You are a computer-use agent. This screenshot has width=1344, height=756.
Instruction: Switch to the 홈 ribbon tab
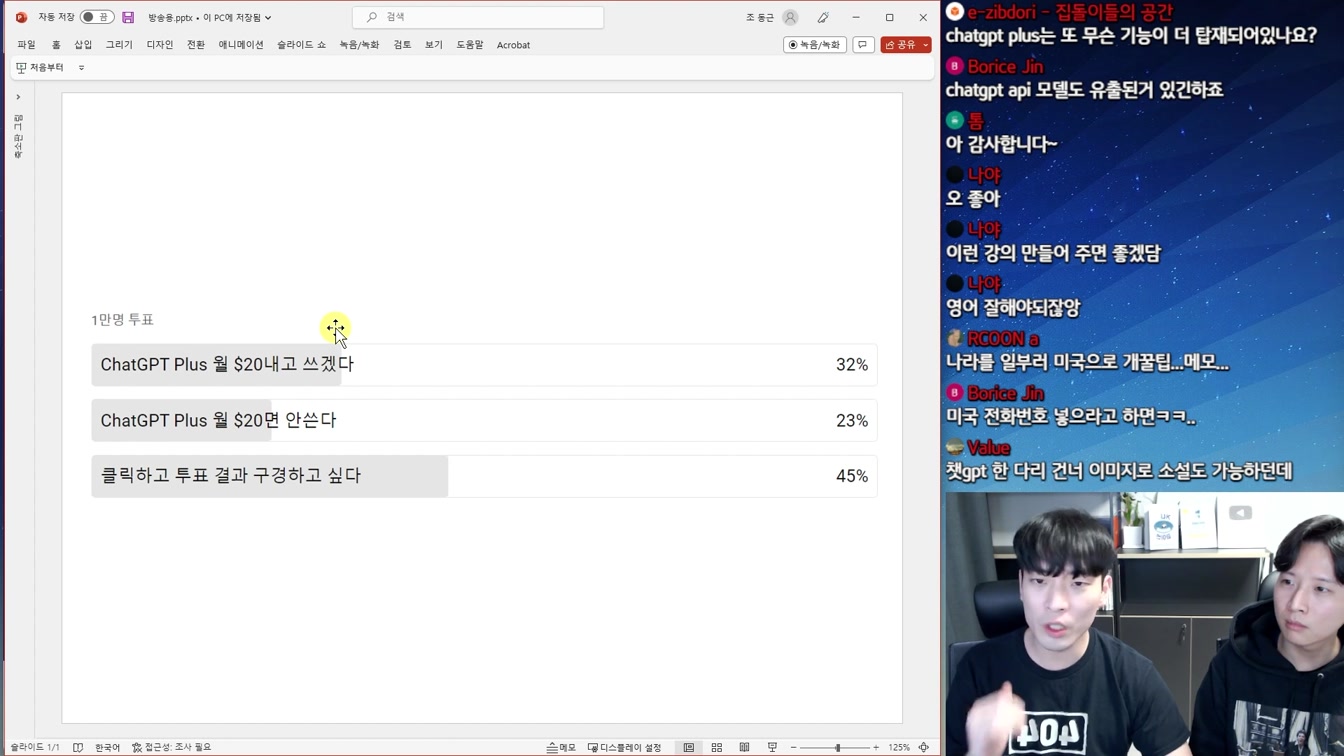click(56, 45)
